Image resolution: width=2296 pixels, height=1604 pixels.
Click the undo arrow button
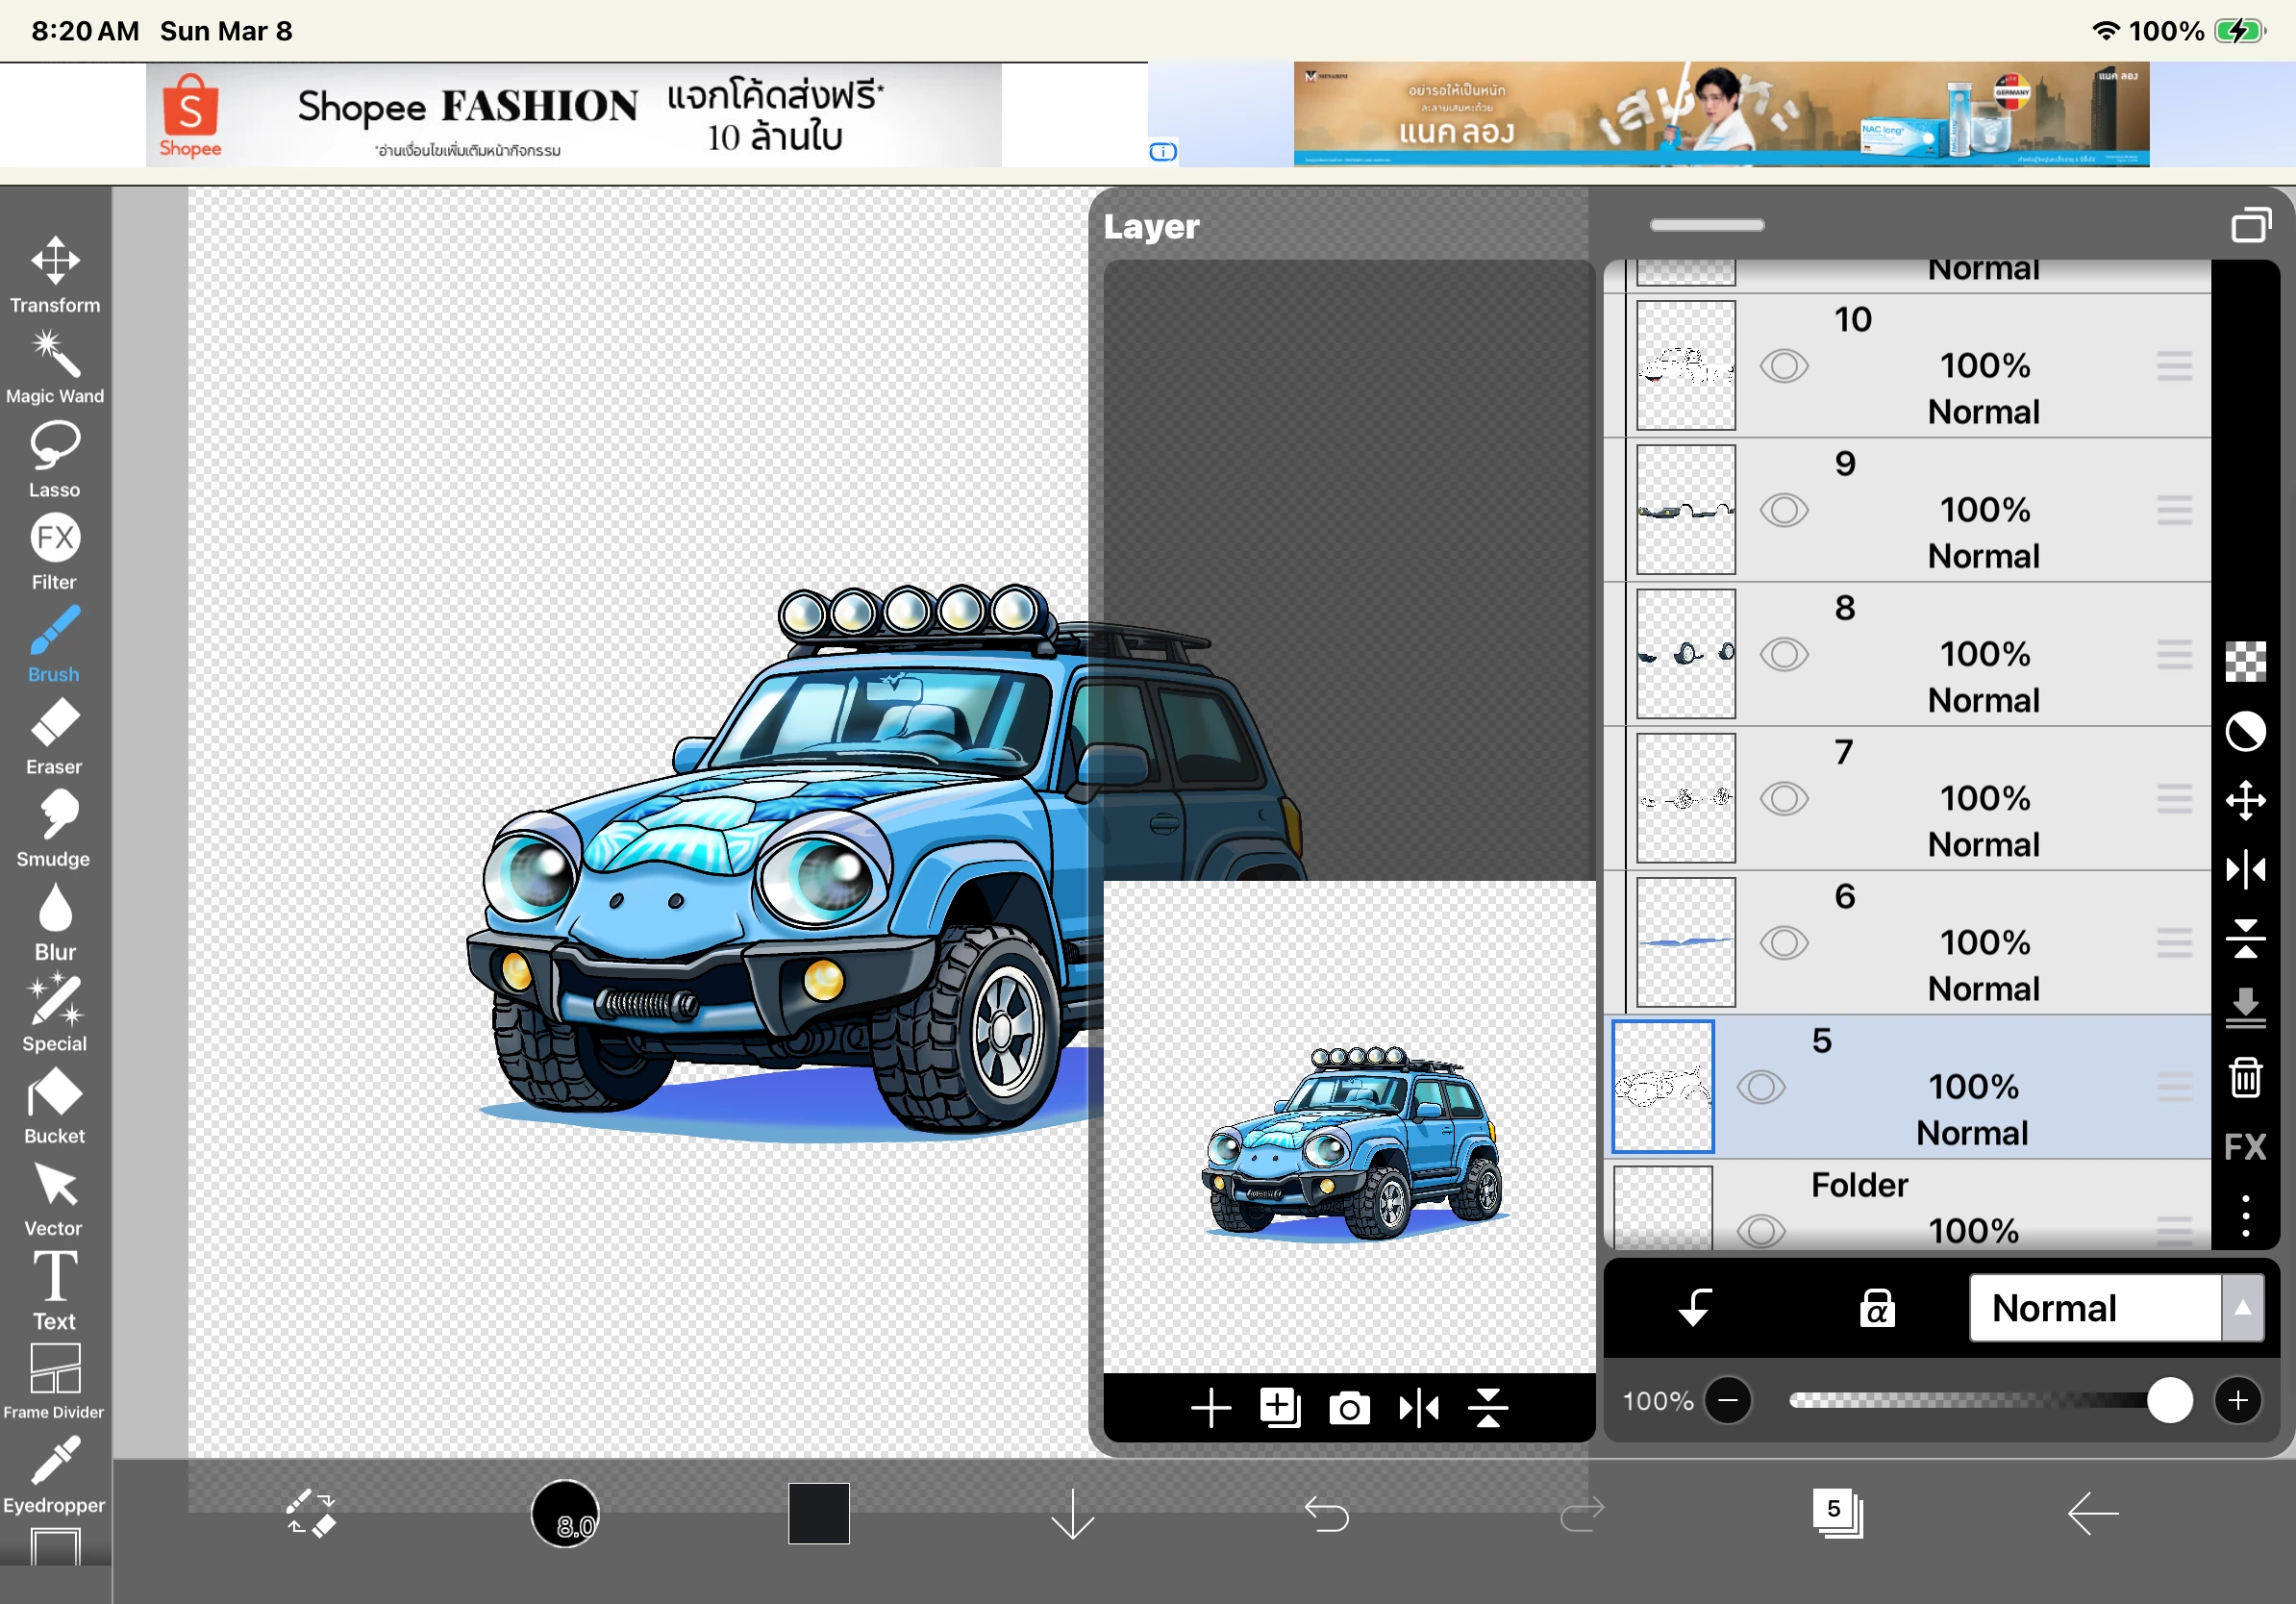pos(1327,1514)
